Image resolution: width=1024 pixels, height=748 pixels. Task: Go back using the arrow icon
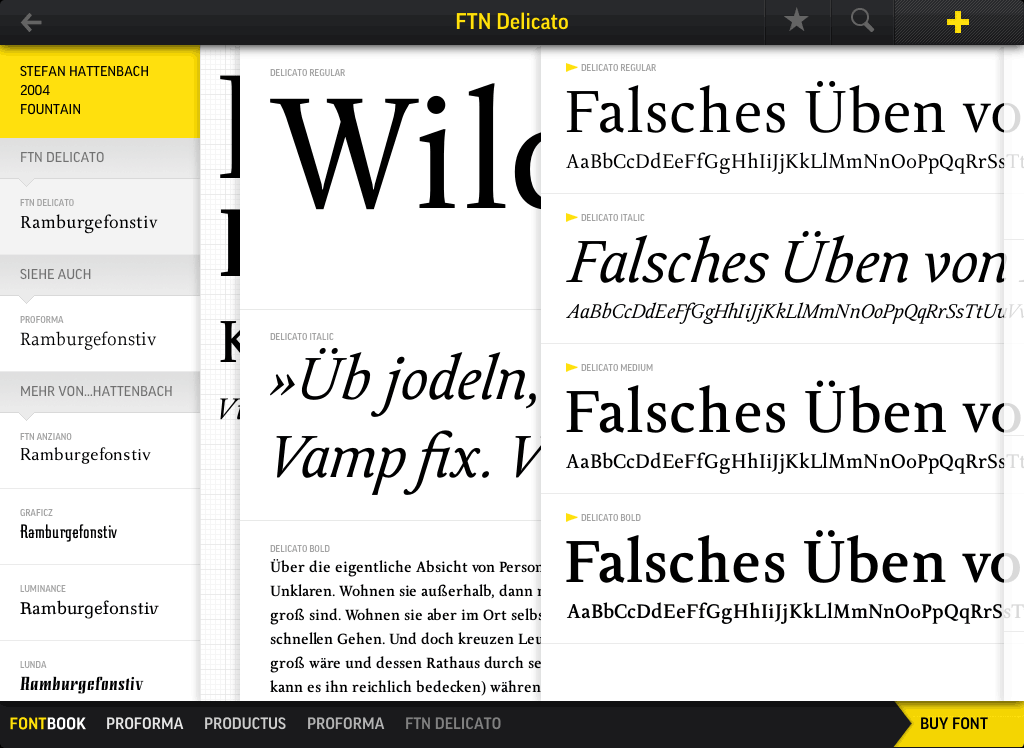(31, 22)
